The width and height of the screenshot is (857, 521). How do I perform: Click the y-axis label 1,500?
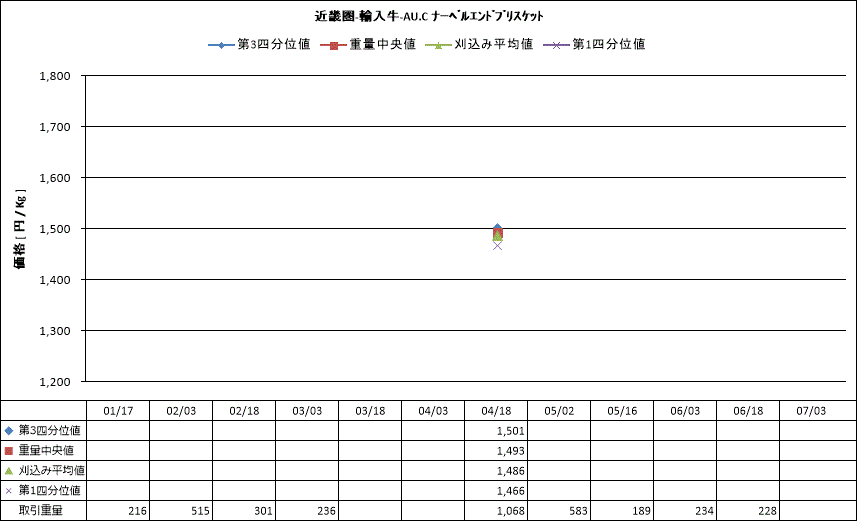tap(55, 229)
